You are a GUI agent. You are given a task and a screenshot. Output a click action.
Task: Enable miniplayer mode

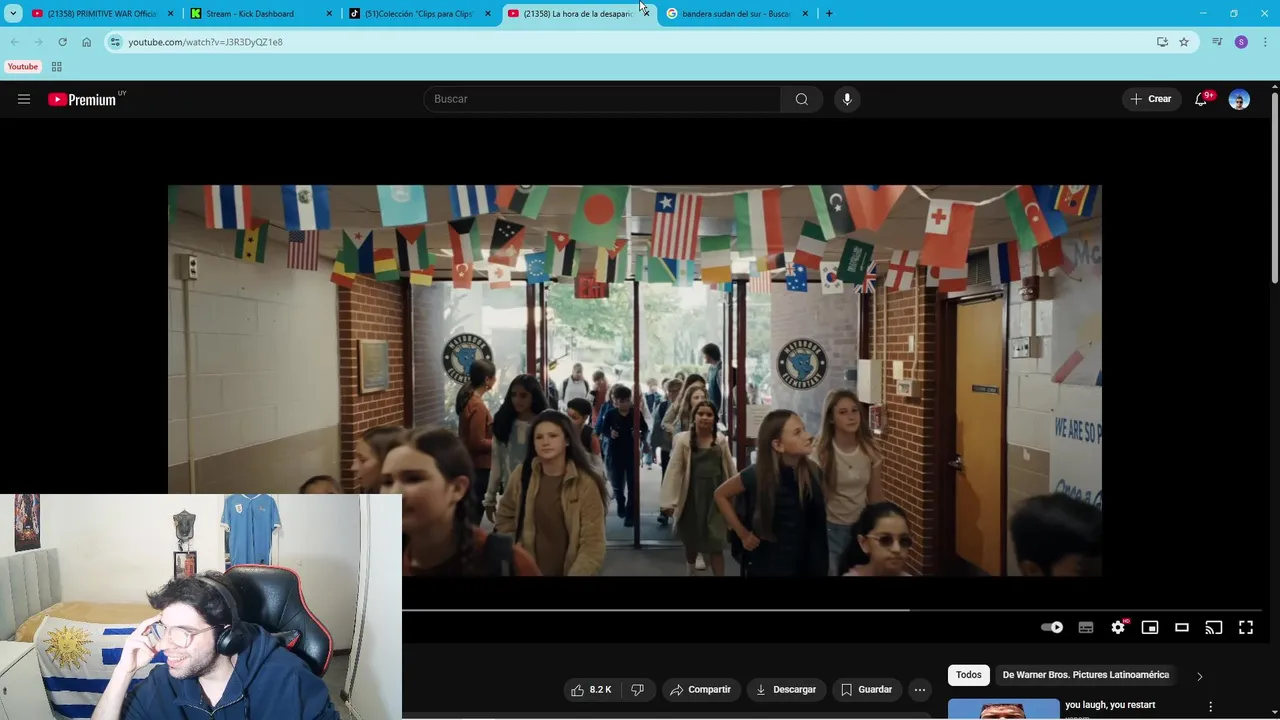point(1150,627)
